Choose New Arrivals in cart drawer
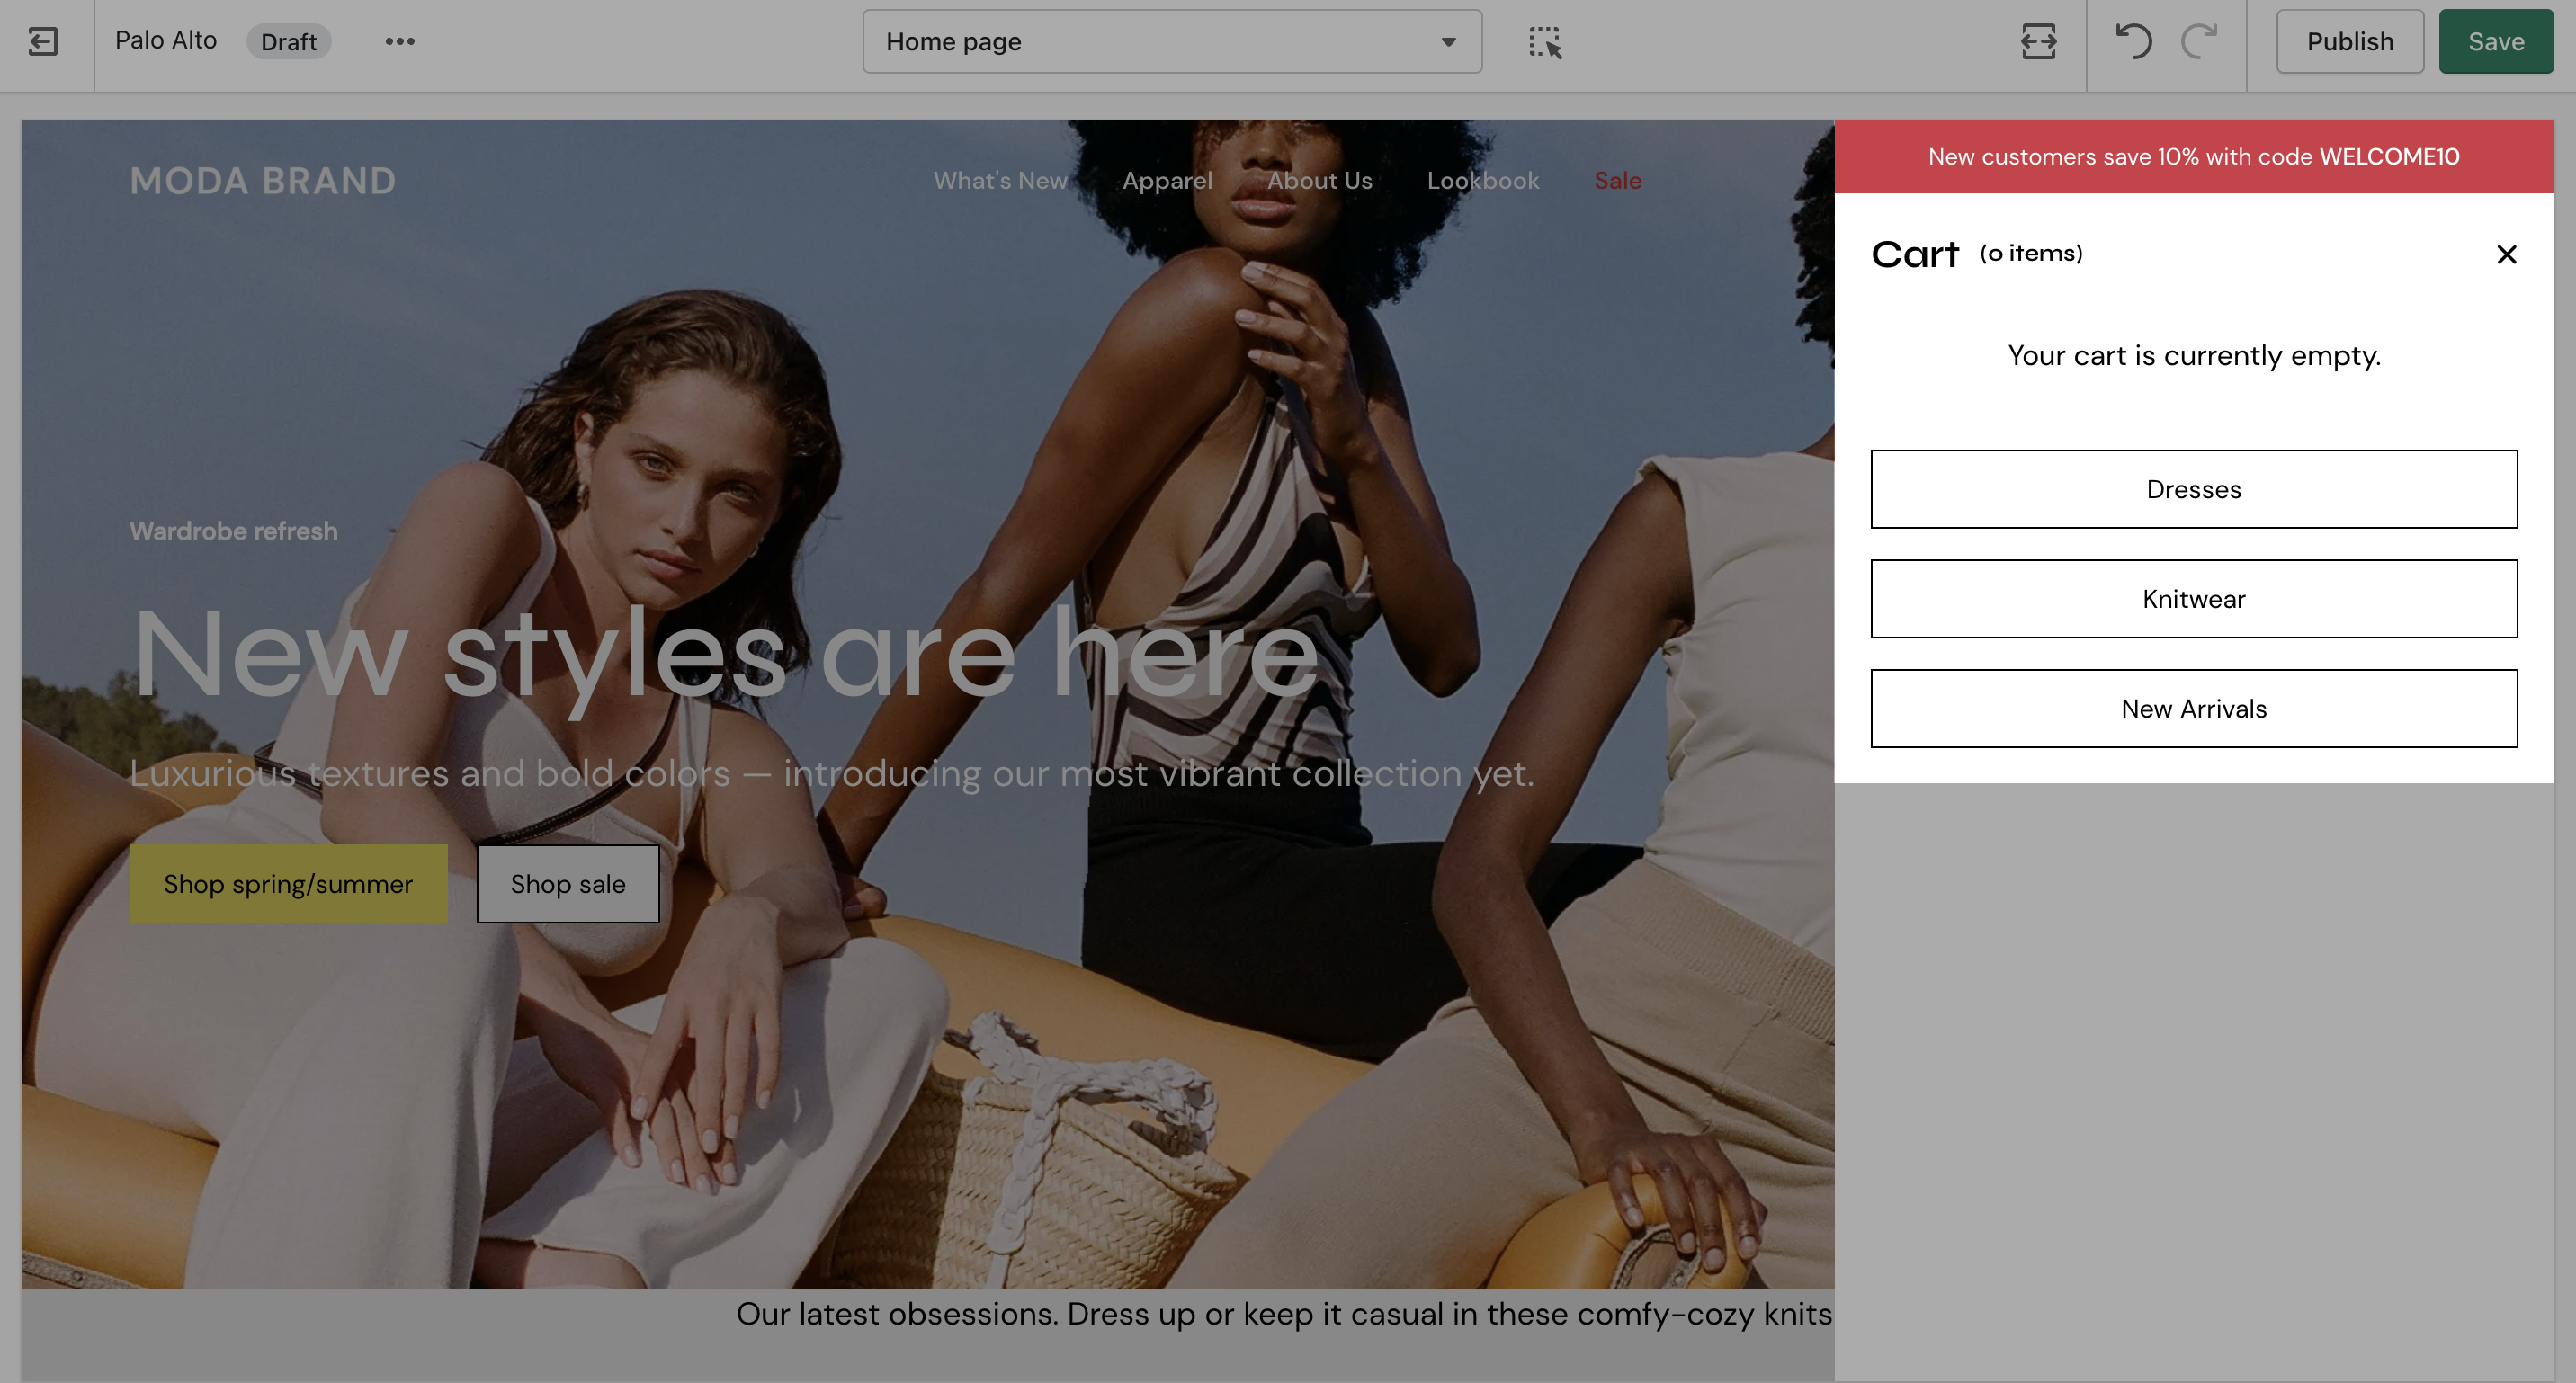Viewport: 2576px width, 1383px height. pyautogui.click(x=2193, y=708)
